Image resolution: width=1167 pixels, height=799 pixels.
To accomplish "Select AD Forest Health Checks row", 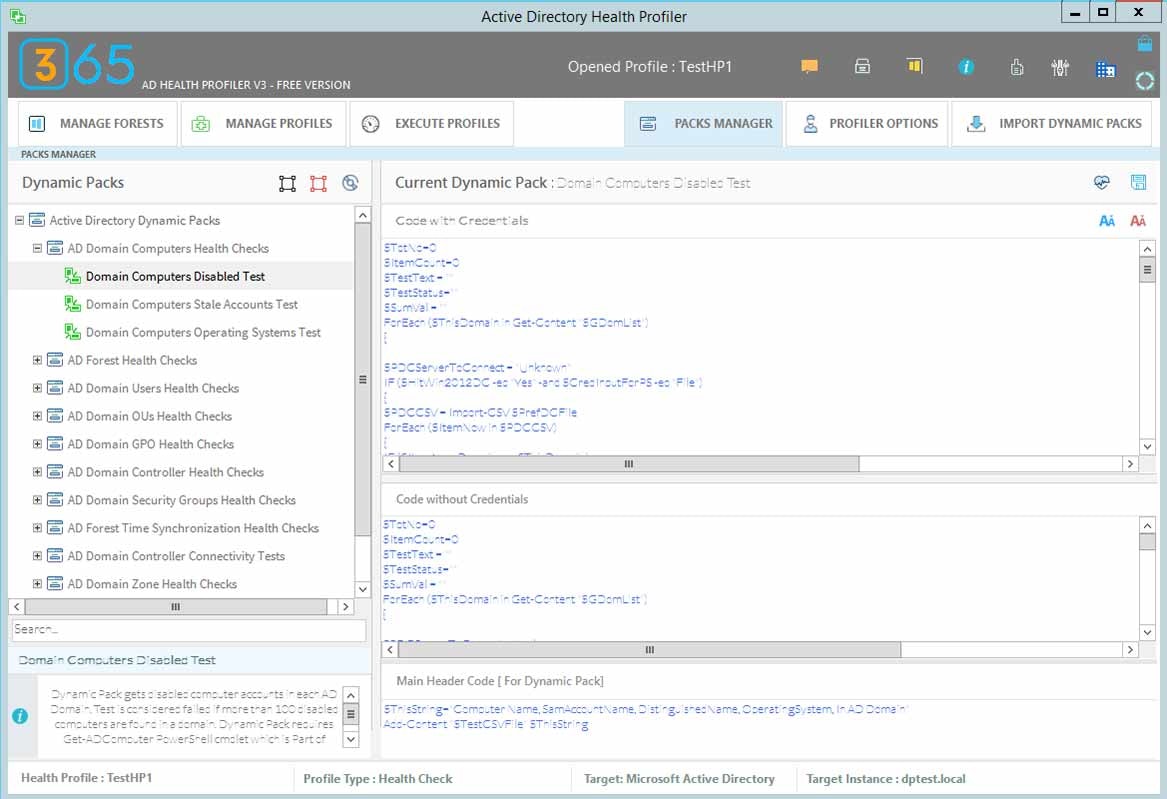I will [132, 360].
